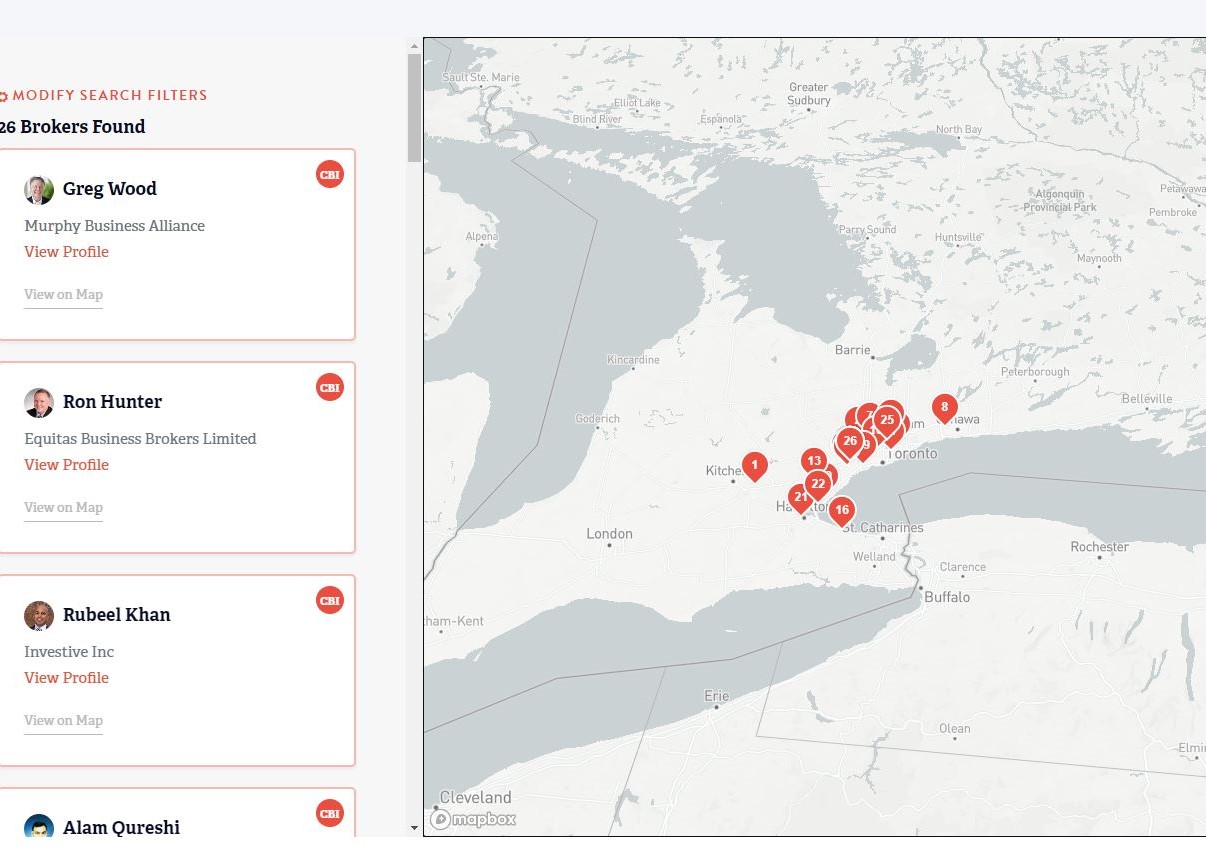Select map marker number 22
This screenshot has height=861, width=1206.
818,484
